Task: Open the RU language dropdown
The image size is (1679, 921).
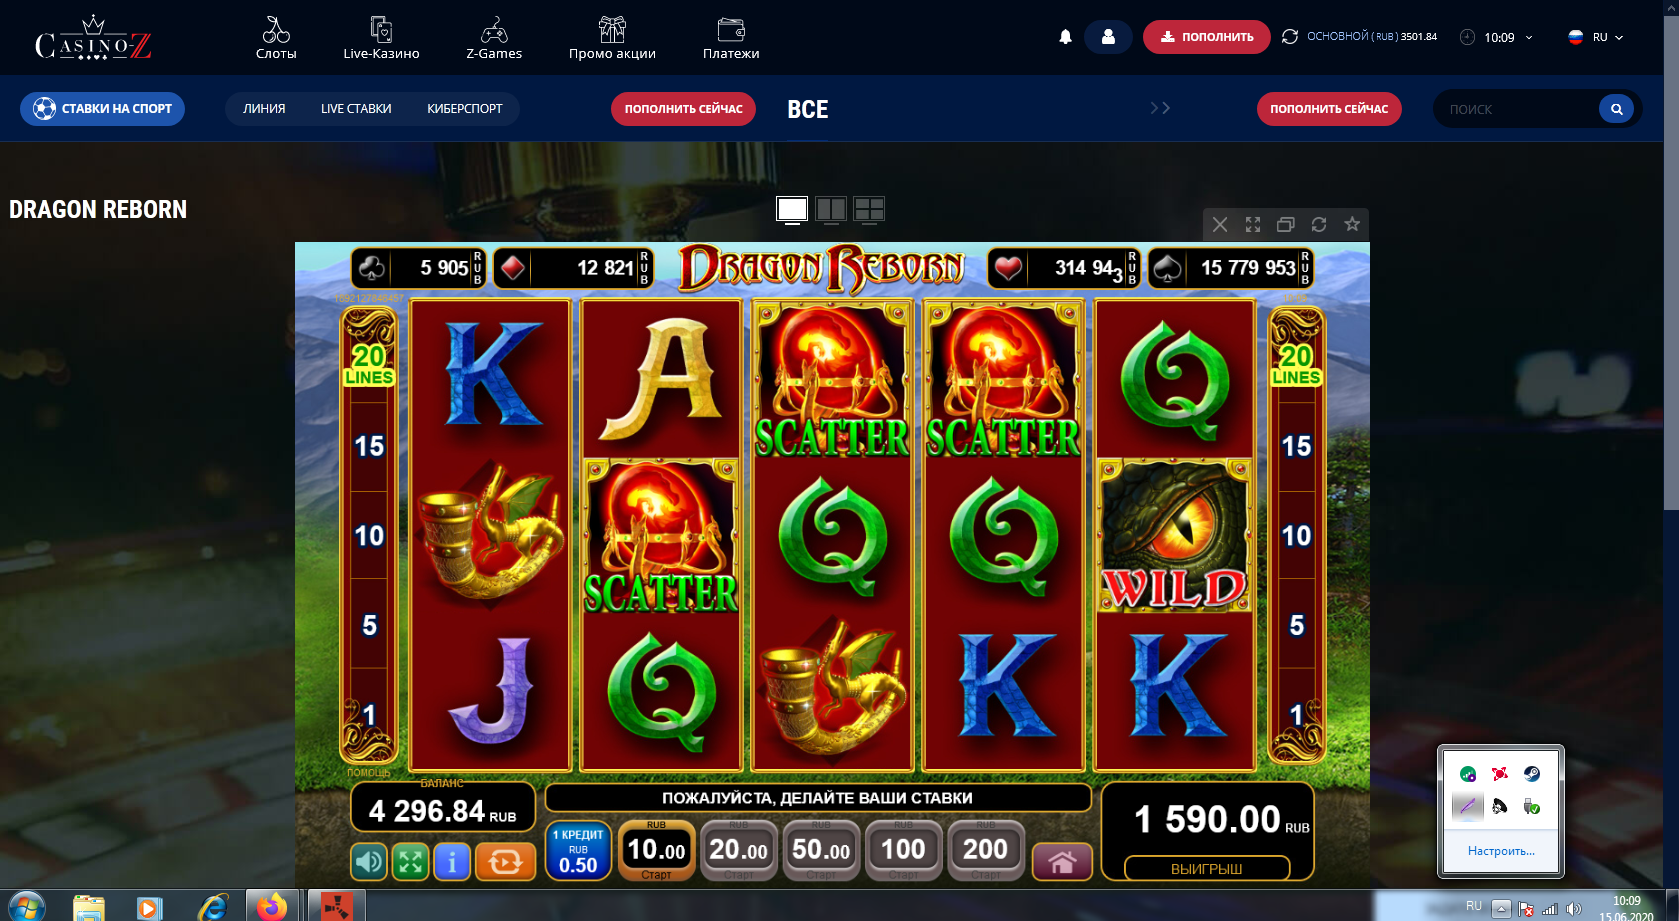Action: [1596, 37]
